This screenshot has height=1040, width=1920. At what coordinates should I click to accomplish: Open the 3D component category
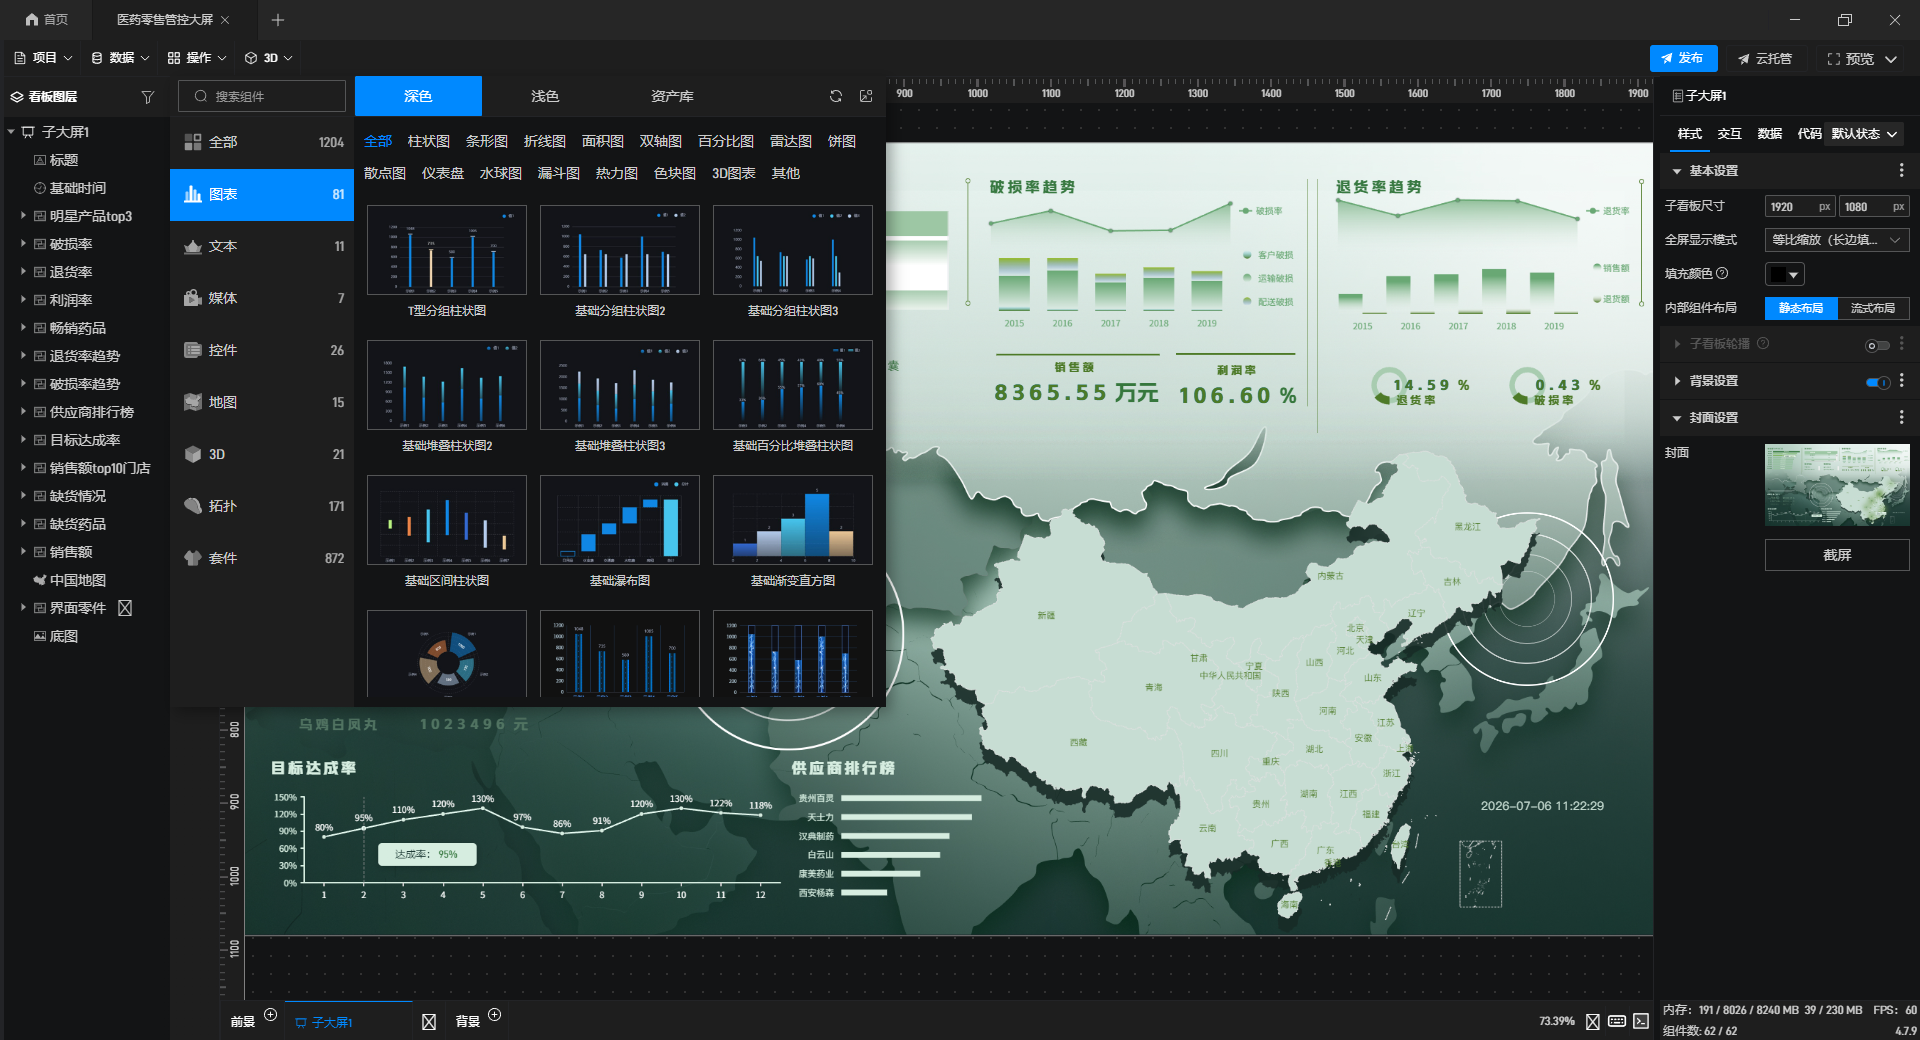(x=262, y=454)
